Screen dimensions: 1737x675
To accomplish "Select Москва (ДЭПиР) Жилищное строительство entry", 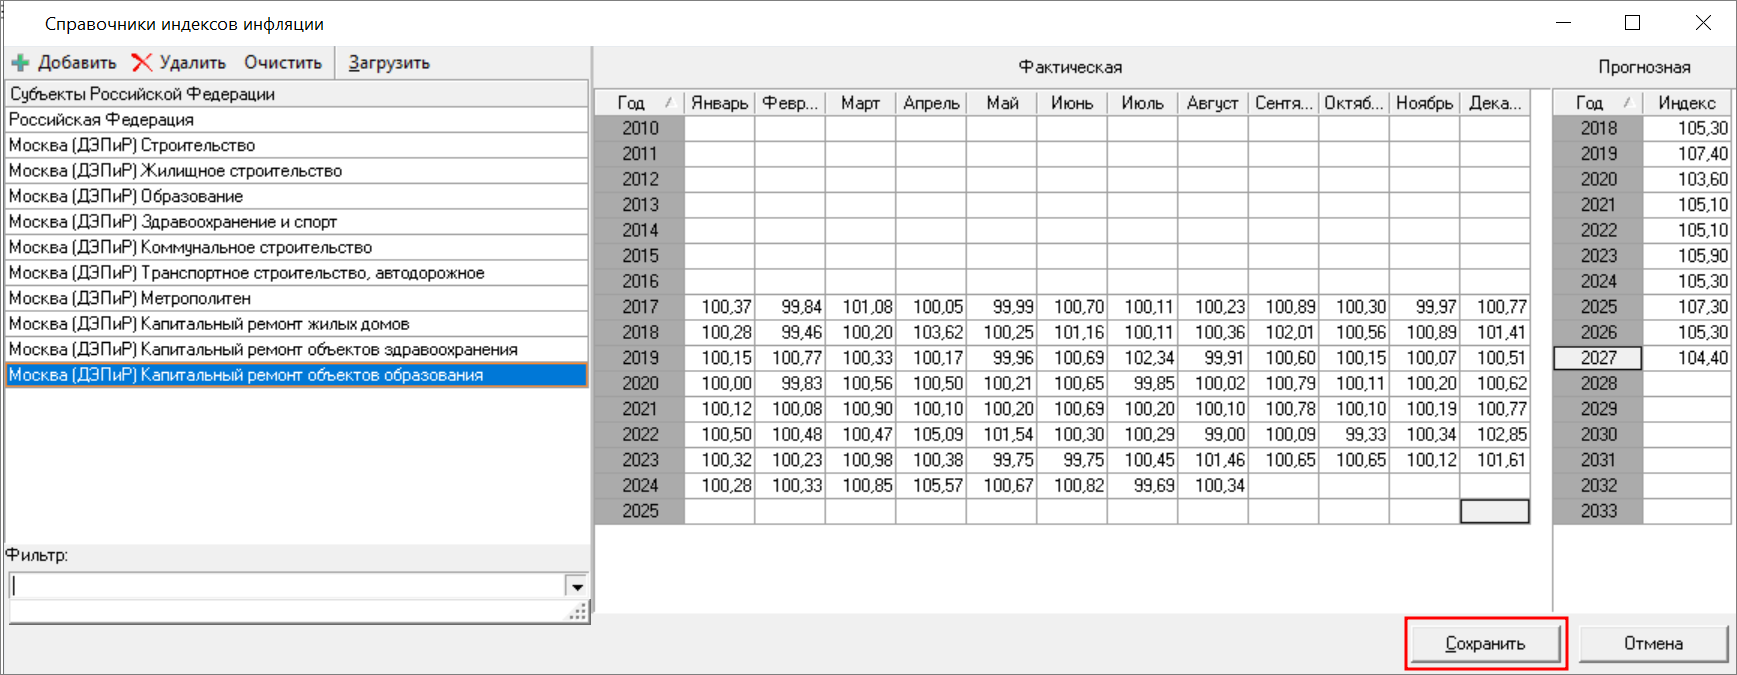I will (175, 171).
